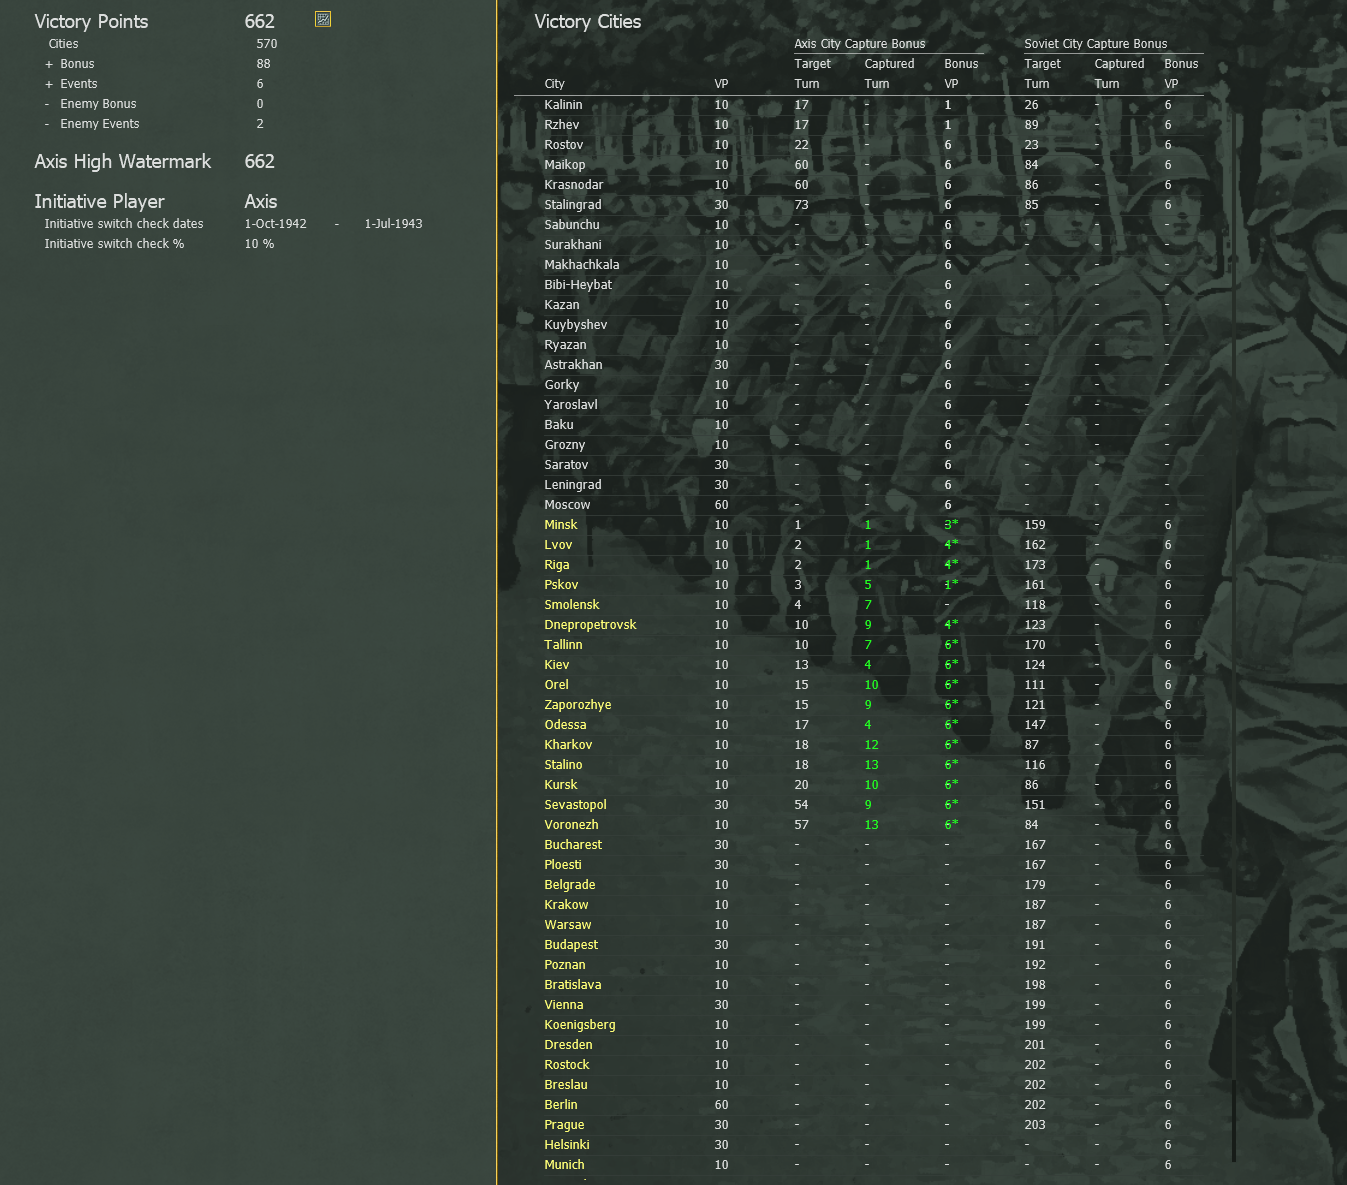Click the Enemy Bonus row label
Viewport: 1347px width, 1185px height.
coord(98,104)
